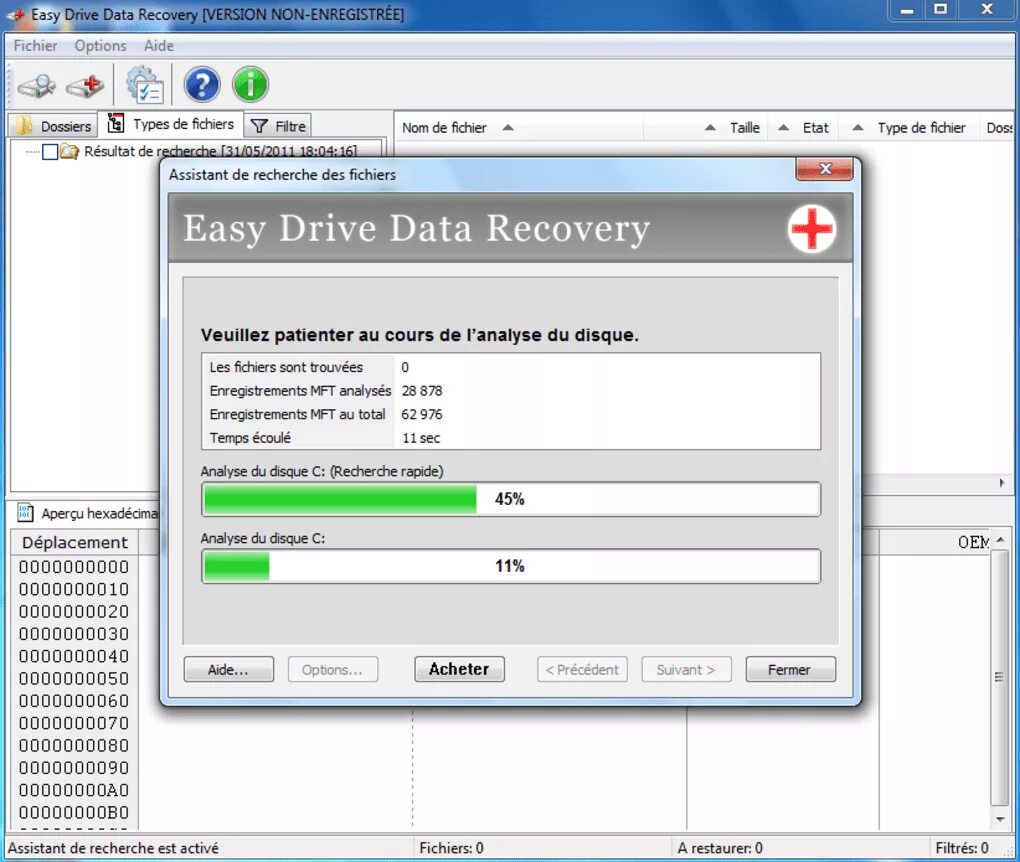Click the quick search 45% progress bar
Image resolution: width=1020 pixels, height=862 pixels.
(511, 499)
